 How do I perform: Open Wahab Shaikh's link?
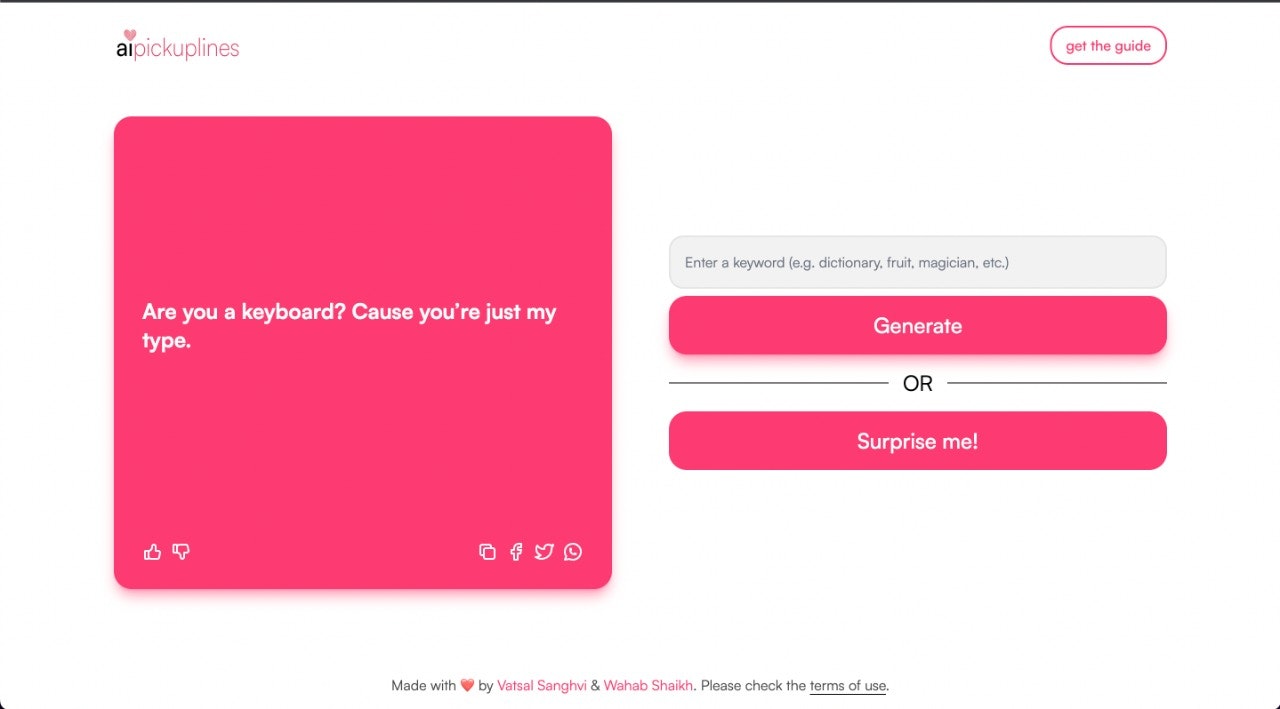point(648,686)
